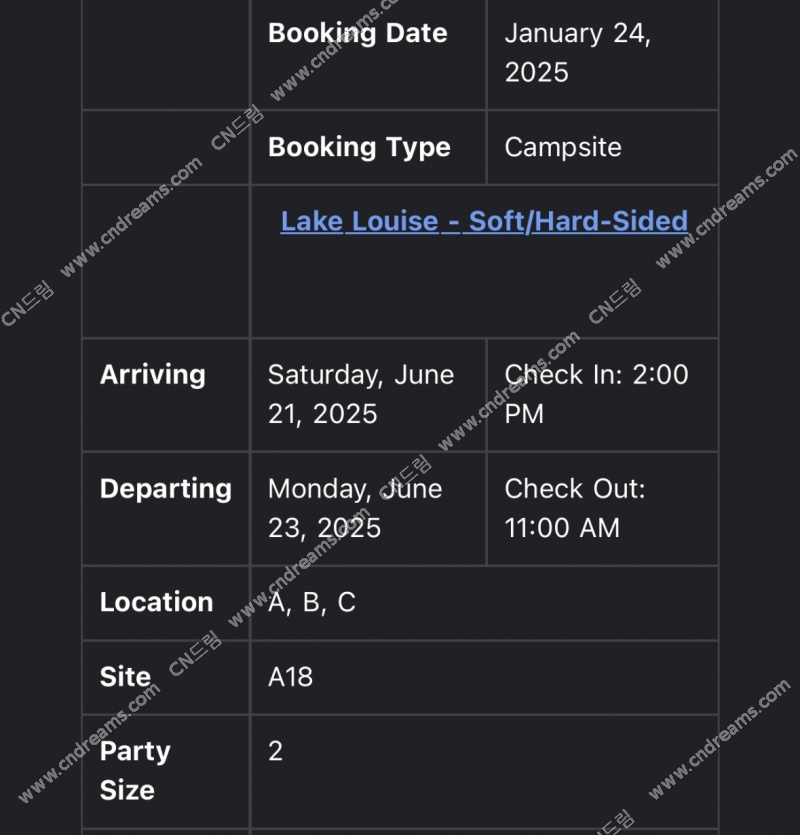Select the Booking Type label
800x835 pixels.
tap(360, 148)
